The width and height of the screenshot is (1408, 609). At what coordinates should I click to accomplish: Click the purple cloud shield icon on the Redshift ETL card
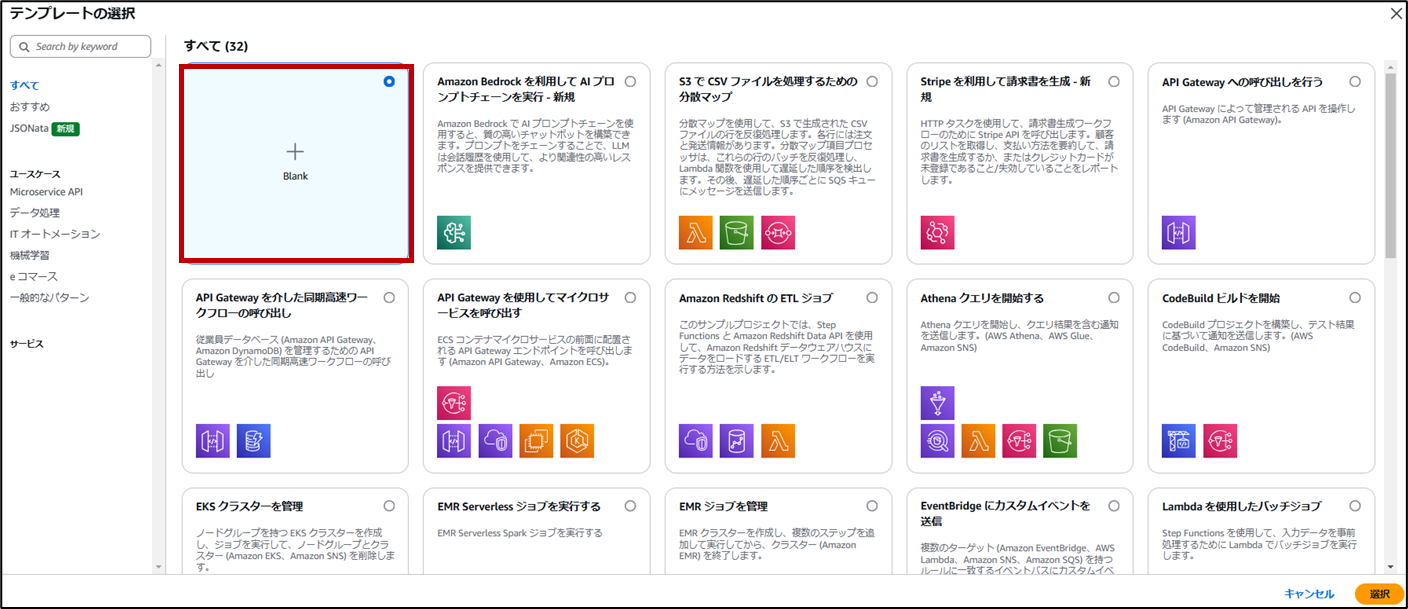point(696,441)
